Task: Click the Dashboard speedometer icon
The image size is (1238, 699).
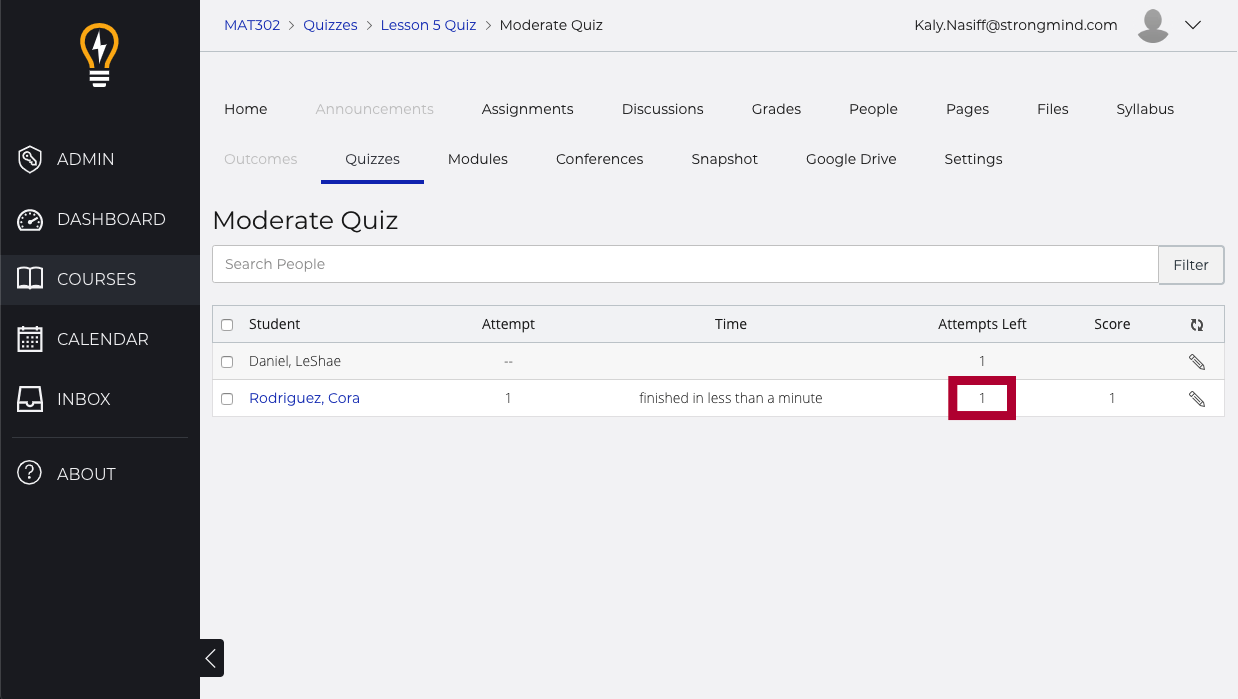Action: pyautogui.click(x=30, y=219)
